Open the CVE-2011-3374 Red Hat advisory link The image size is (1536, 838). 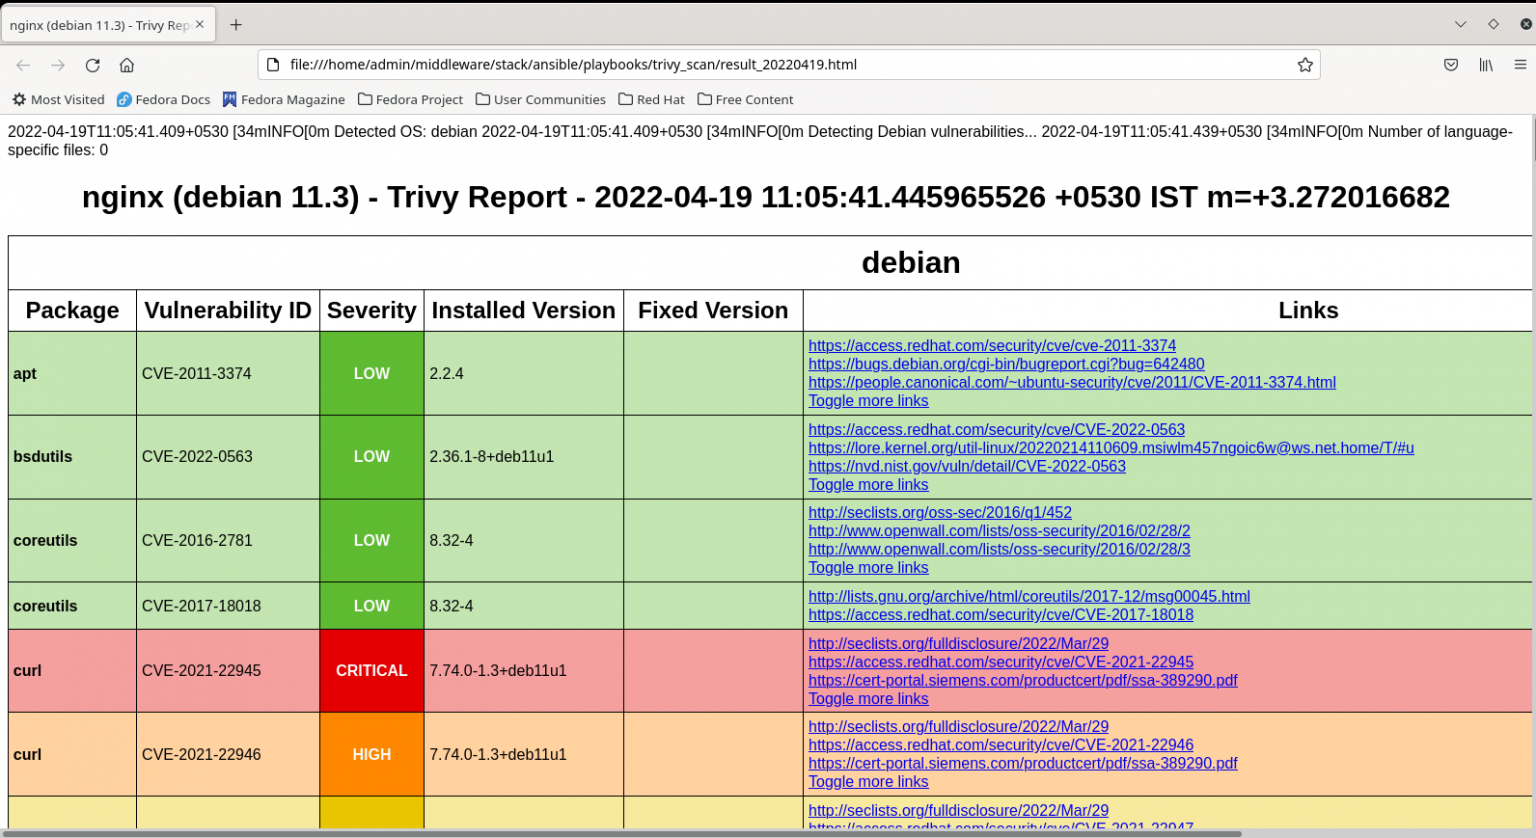[x=992, y=345]
